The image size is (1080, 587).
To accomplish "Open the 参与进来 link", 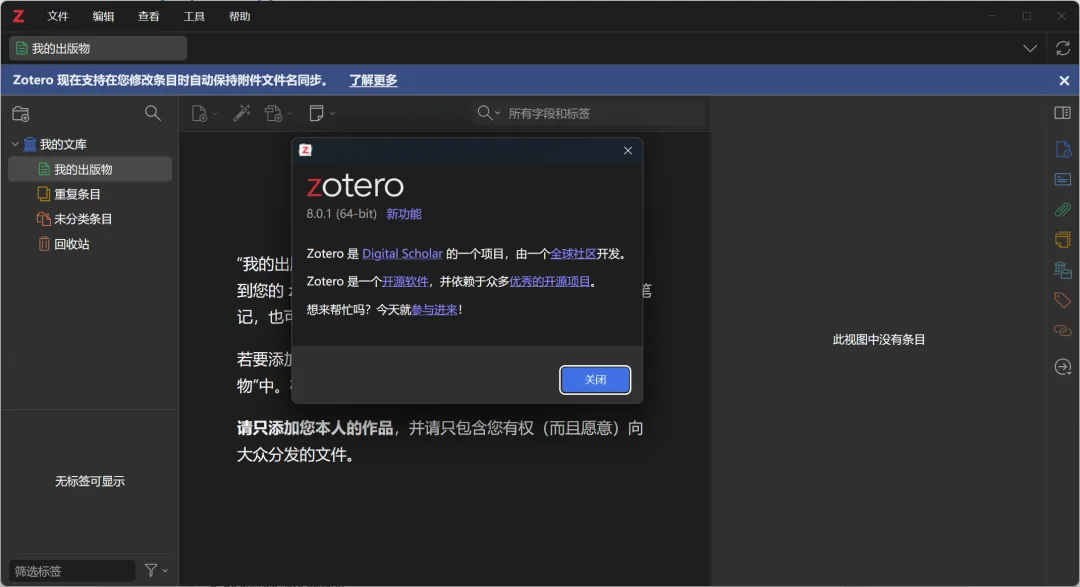I will [434, 309].
